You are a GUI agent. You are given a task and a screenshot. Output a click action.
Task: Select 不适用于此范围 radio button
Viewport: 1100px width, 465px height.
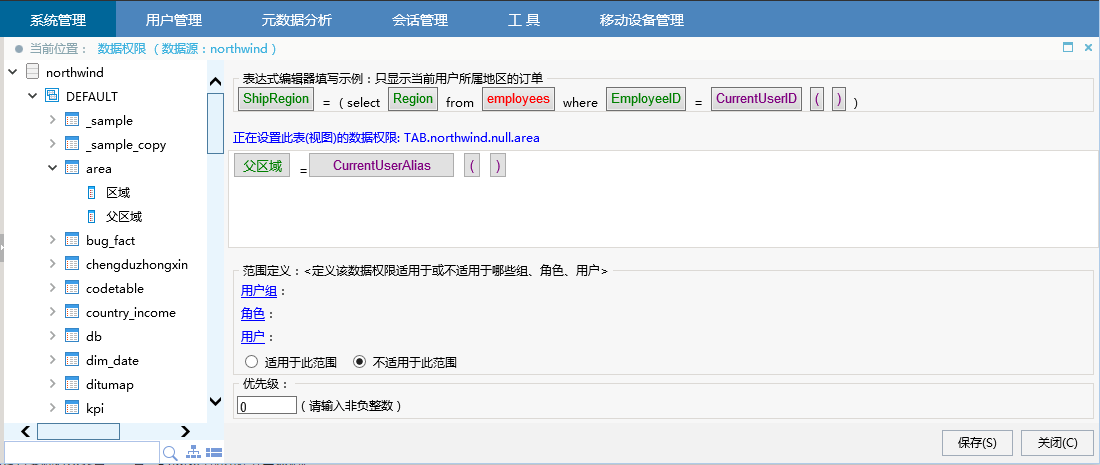pos(359,363)
